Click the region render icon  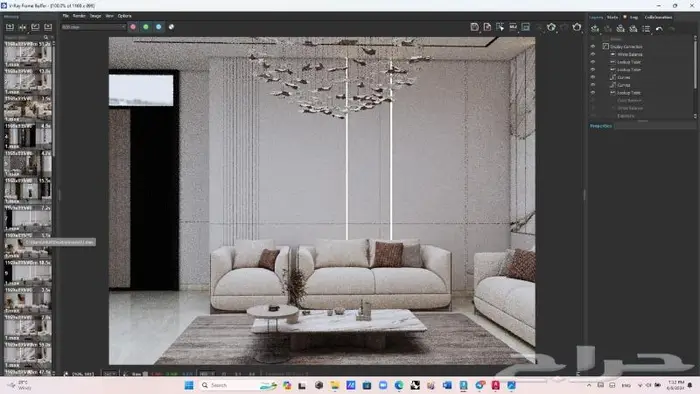point(513,27)
